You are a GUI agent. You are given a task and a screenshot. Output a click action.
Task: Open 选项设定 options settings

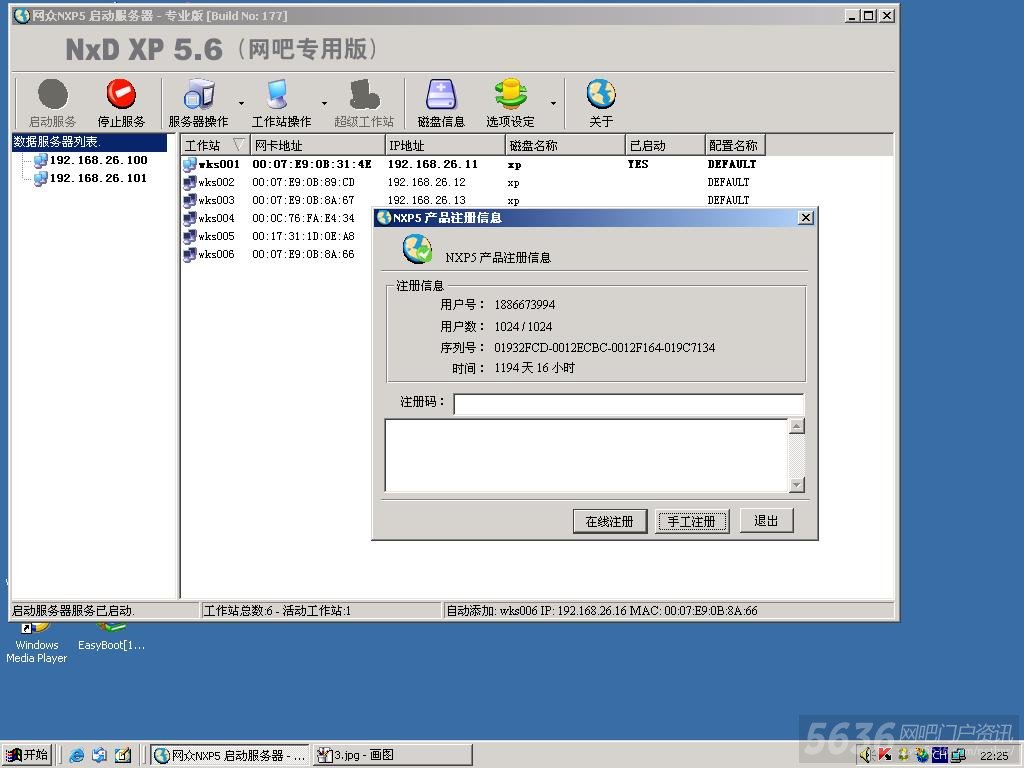[x=510, y=103]
